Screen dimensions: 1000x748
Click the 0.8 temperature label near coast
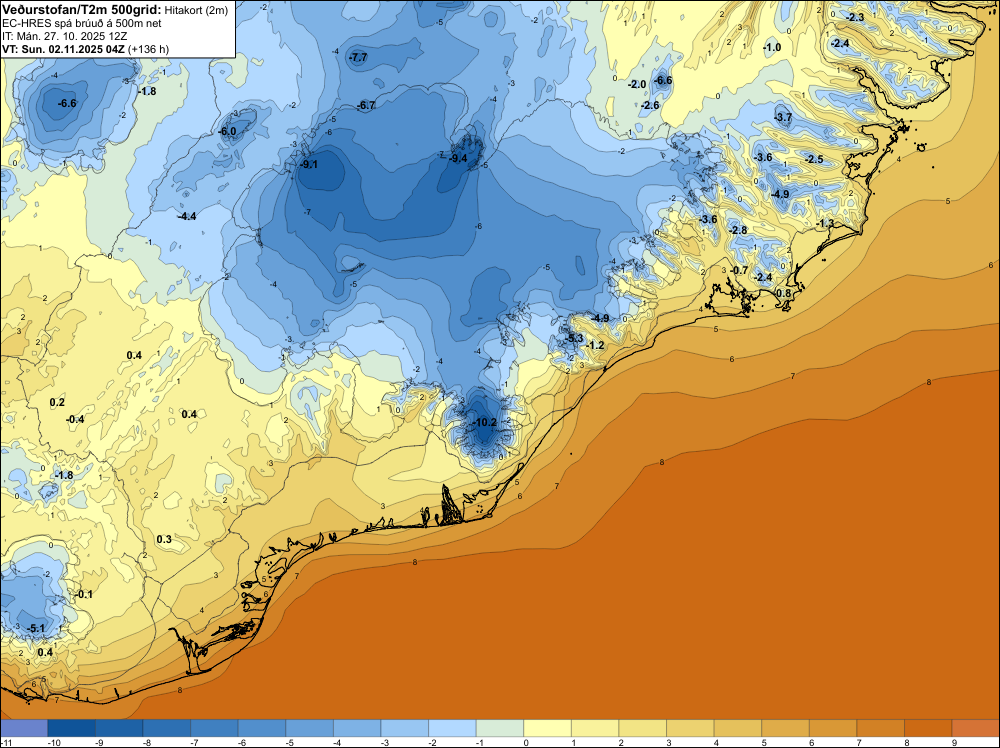pos(783,293)
